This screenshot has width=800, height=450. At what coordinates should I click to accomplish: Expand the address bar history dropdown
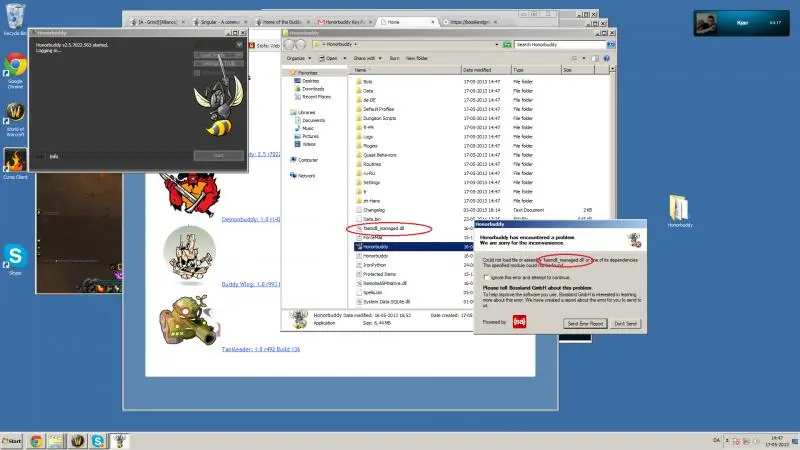(496, 45)
